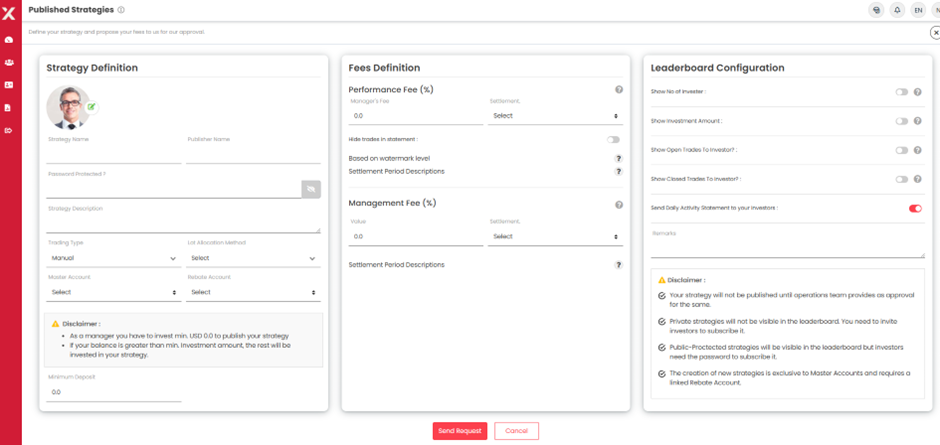
Task: Click the Cancel button
Action: pyautogui.click(x=516, y=431)
